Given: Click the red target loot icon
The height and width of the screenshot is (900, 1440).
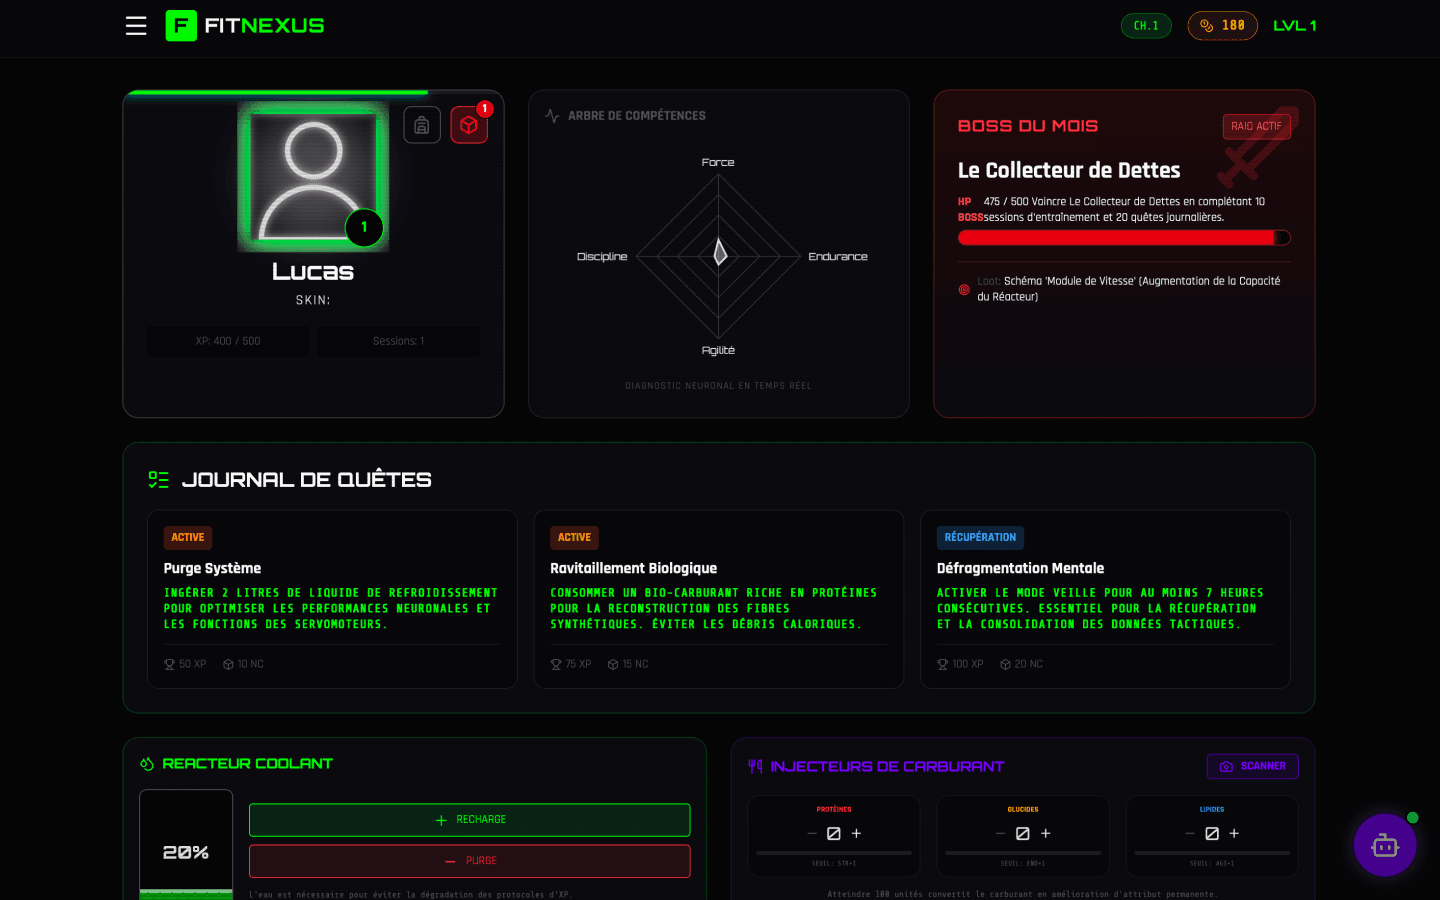Looking at the screenshot, I should [964, 290].
